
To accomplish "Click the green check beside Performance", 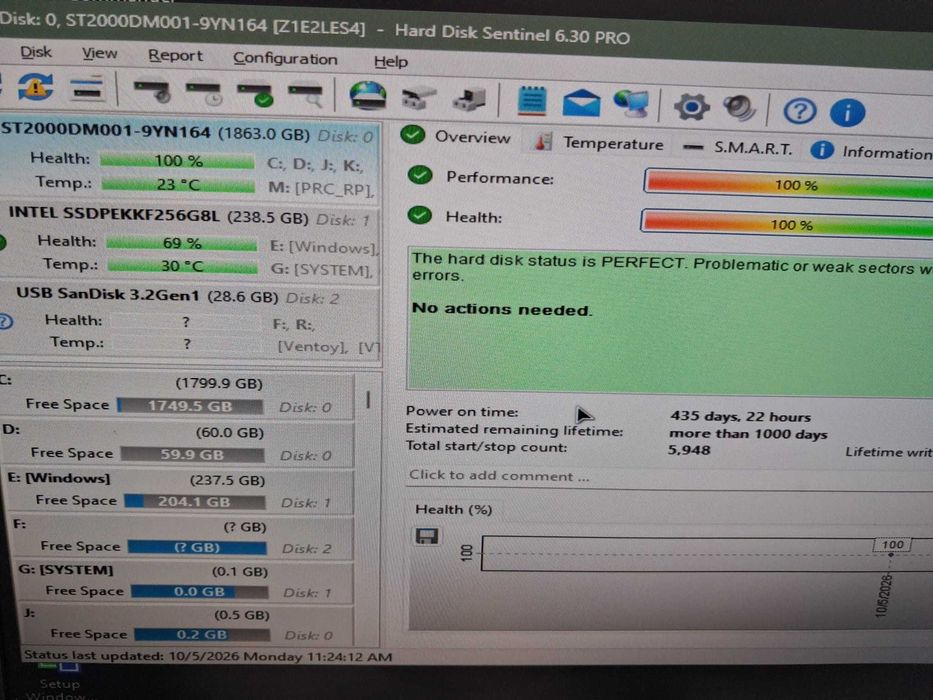I will (x=420, y=176).
